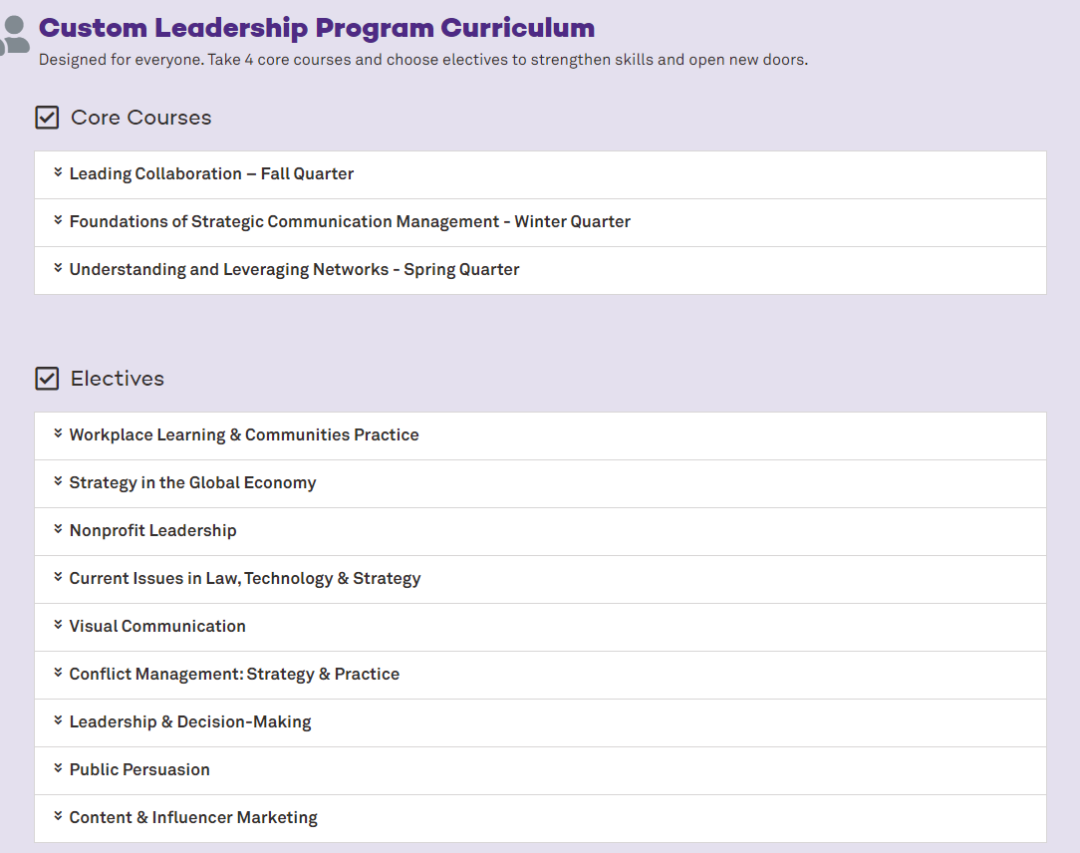The width and height of the screenshot is (1080, 853).
Task: Click chevron icon beside Conflict Management: Strategy & Practice
Action: coord(58,673)
